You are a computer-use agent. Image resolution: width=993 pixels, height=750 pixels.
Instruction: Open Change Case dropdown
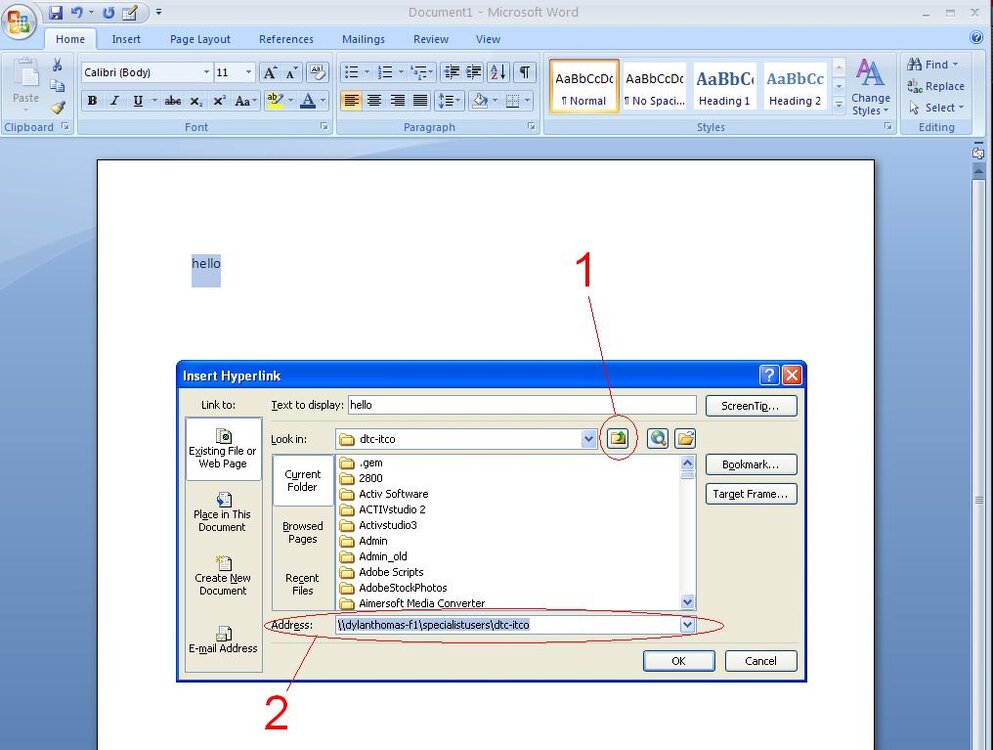tap(244, 101)
